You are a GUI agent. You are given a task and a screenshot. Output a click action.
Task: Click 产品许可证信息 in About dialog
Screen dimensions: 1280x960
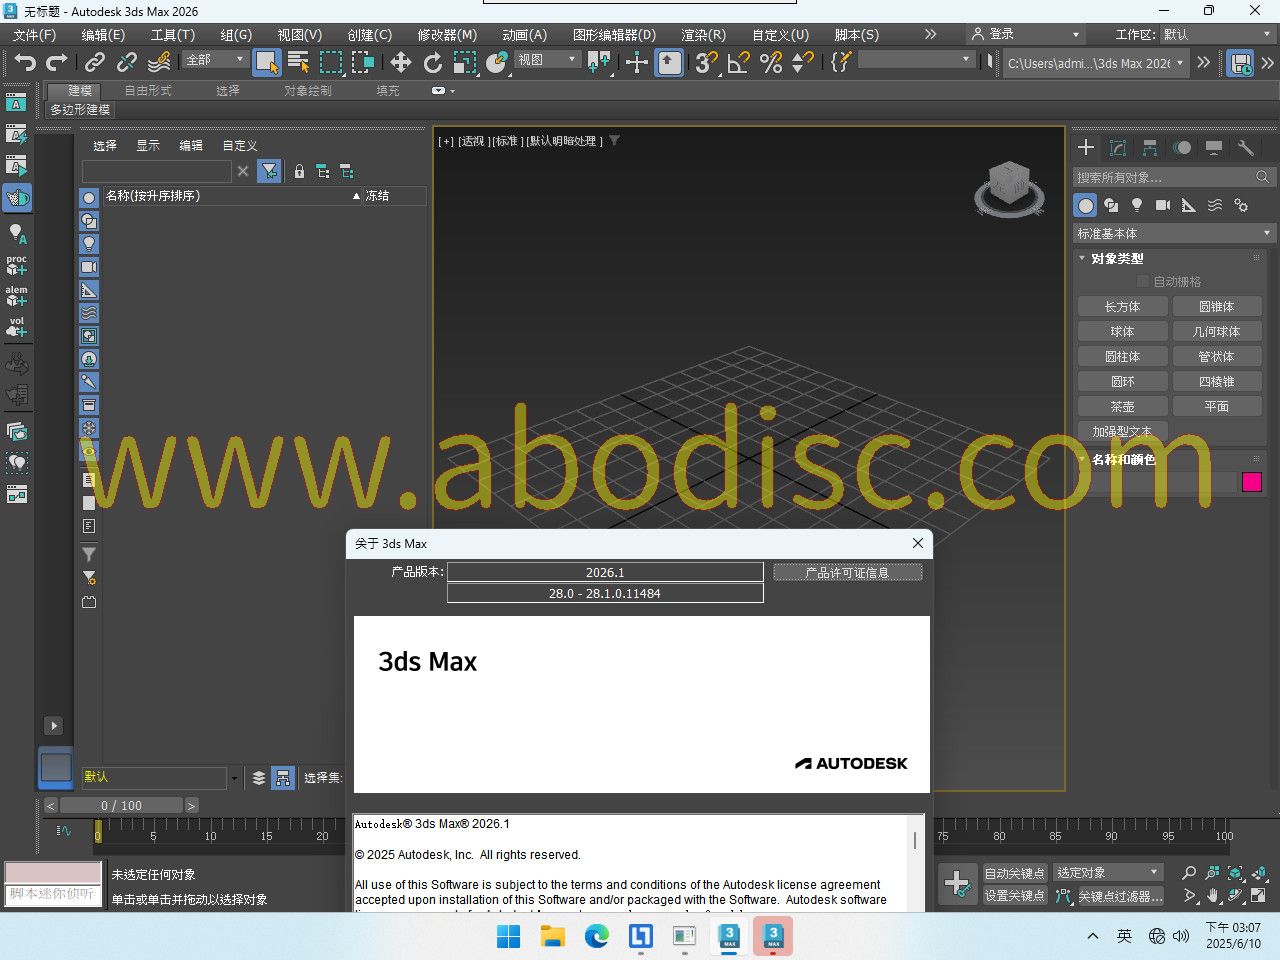click(x=847, y=573)
